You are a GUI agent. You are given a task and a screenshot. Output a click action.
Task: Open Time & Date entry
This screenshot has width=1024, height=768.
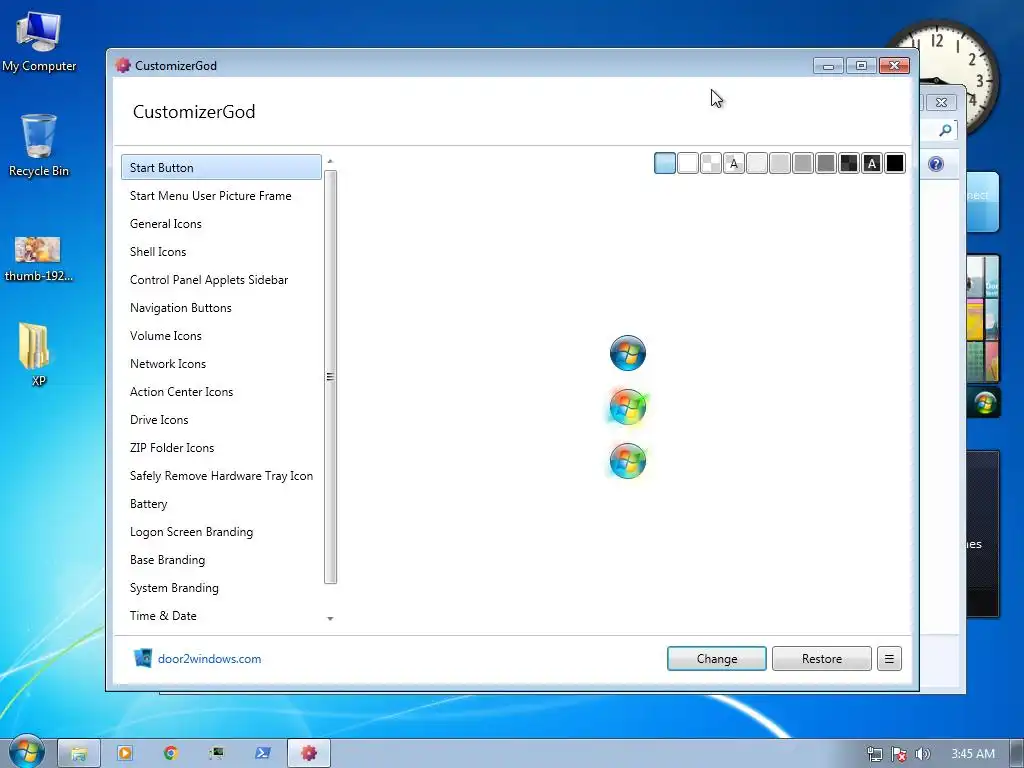[x=221, y=616]
